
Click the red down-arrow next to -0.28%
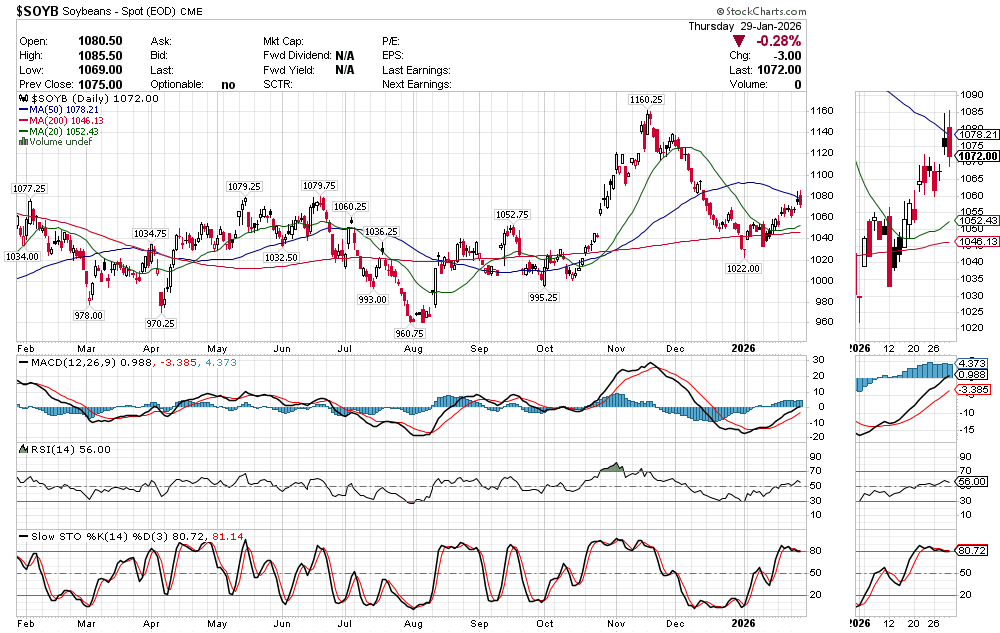coord(739,41)
